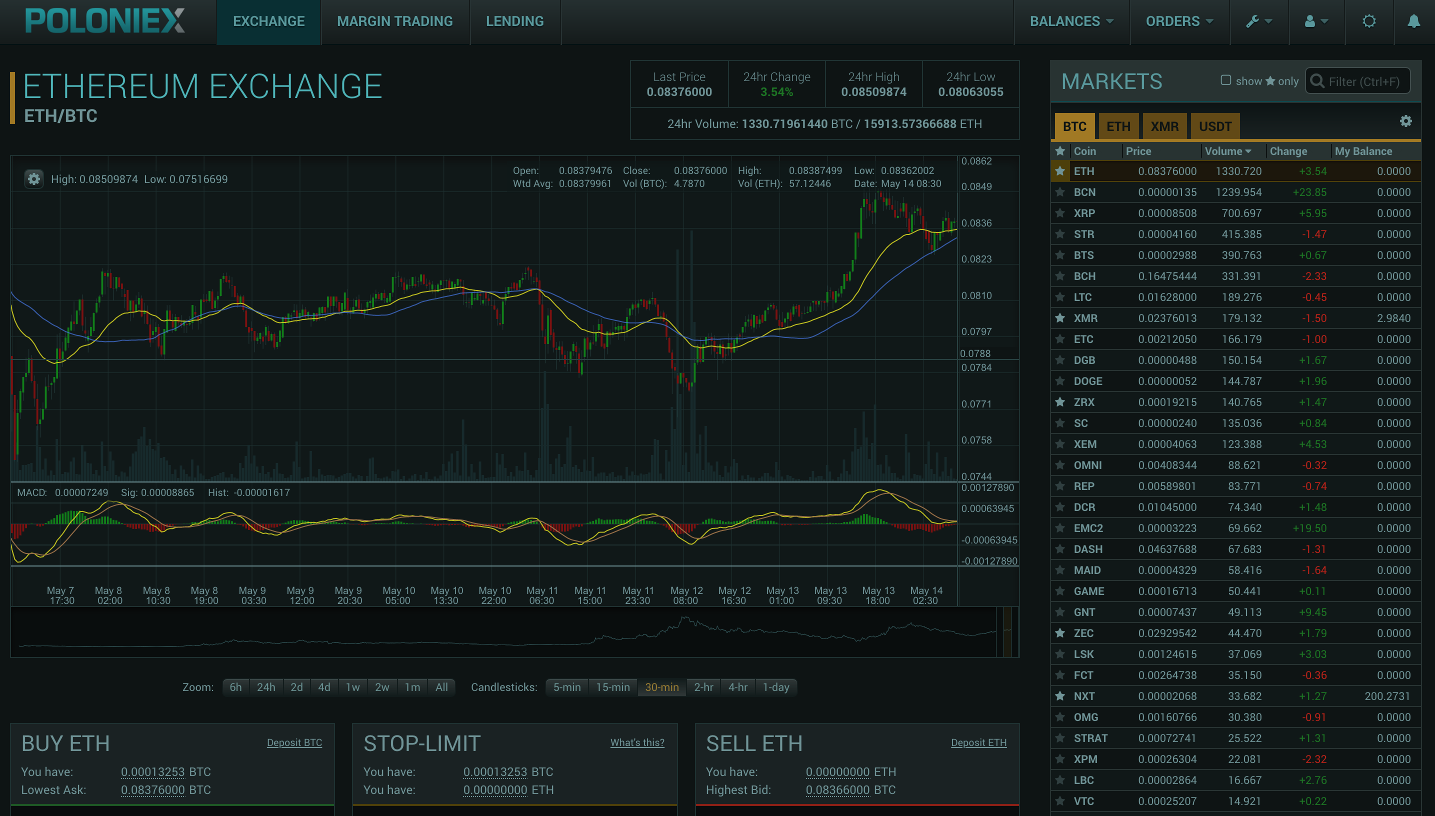Click ETH balance in Sell ETH panel

(838, 772)
